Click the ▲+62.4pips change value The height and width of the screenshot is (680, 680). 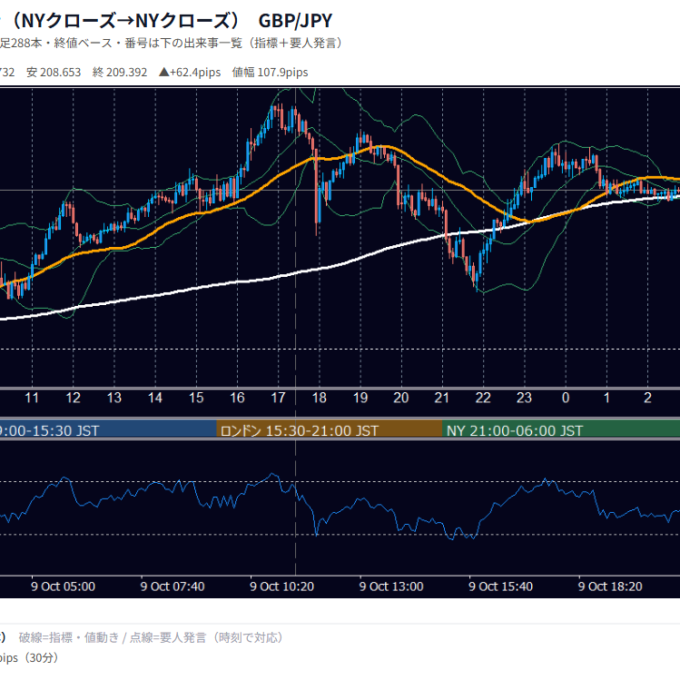190,72
